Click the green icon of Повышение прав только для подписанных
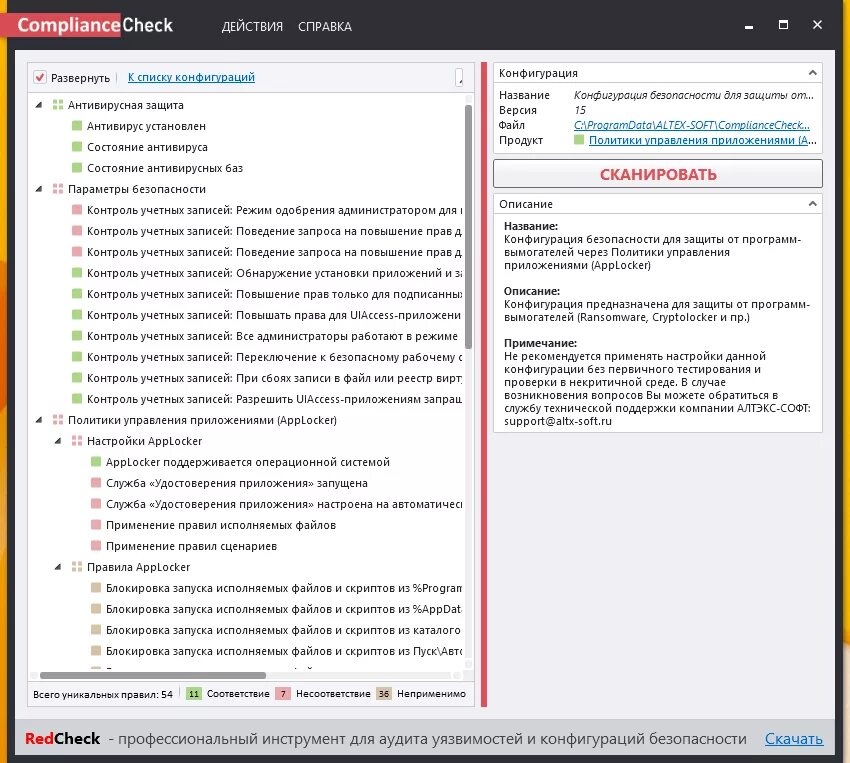The image size is (850, 763). click(77, 294)
